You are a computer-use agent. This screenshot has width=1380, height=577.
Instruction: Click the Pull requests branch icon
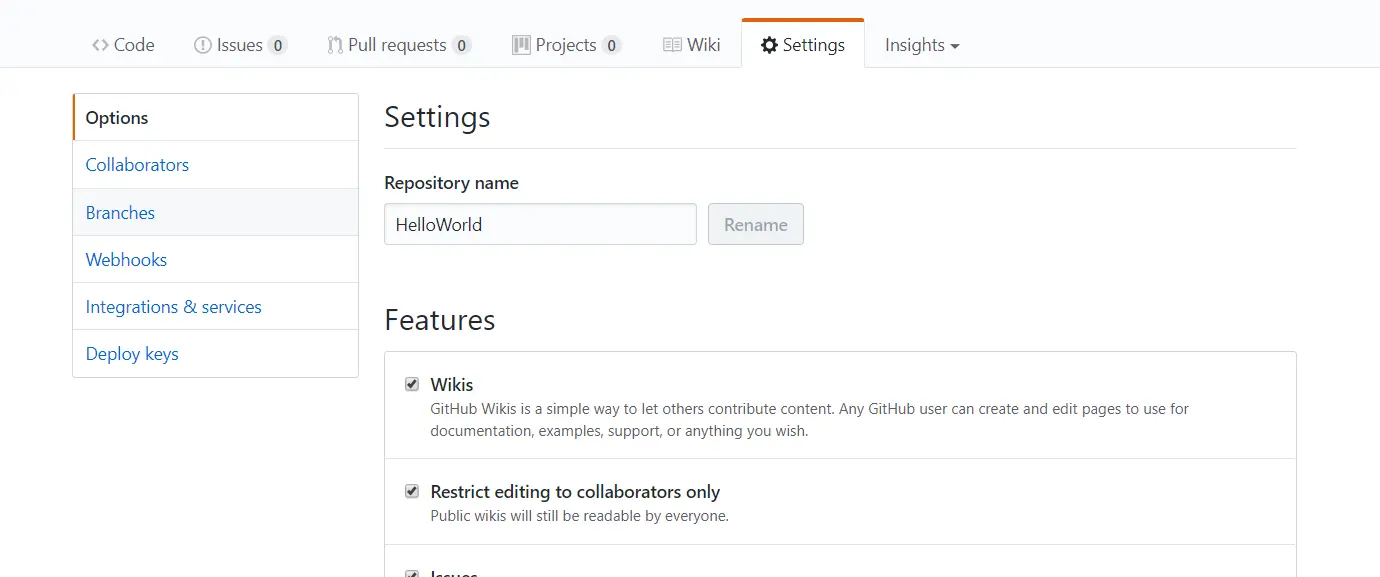point(335,45)
